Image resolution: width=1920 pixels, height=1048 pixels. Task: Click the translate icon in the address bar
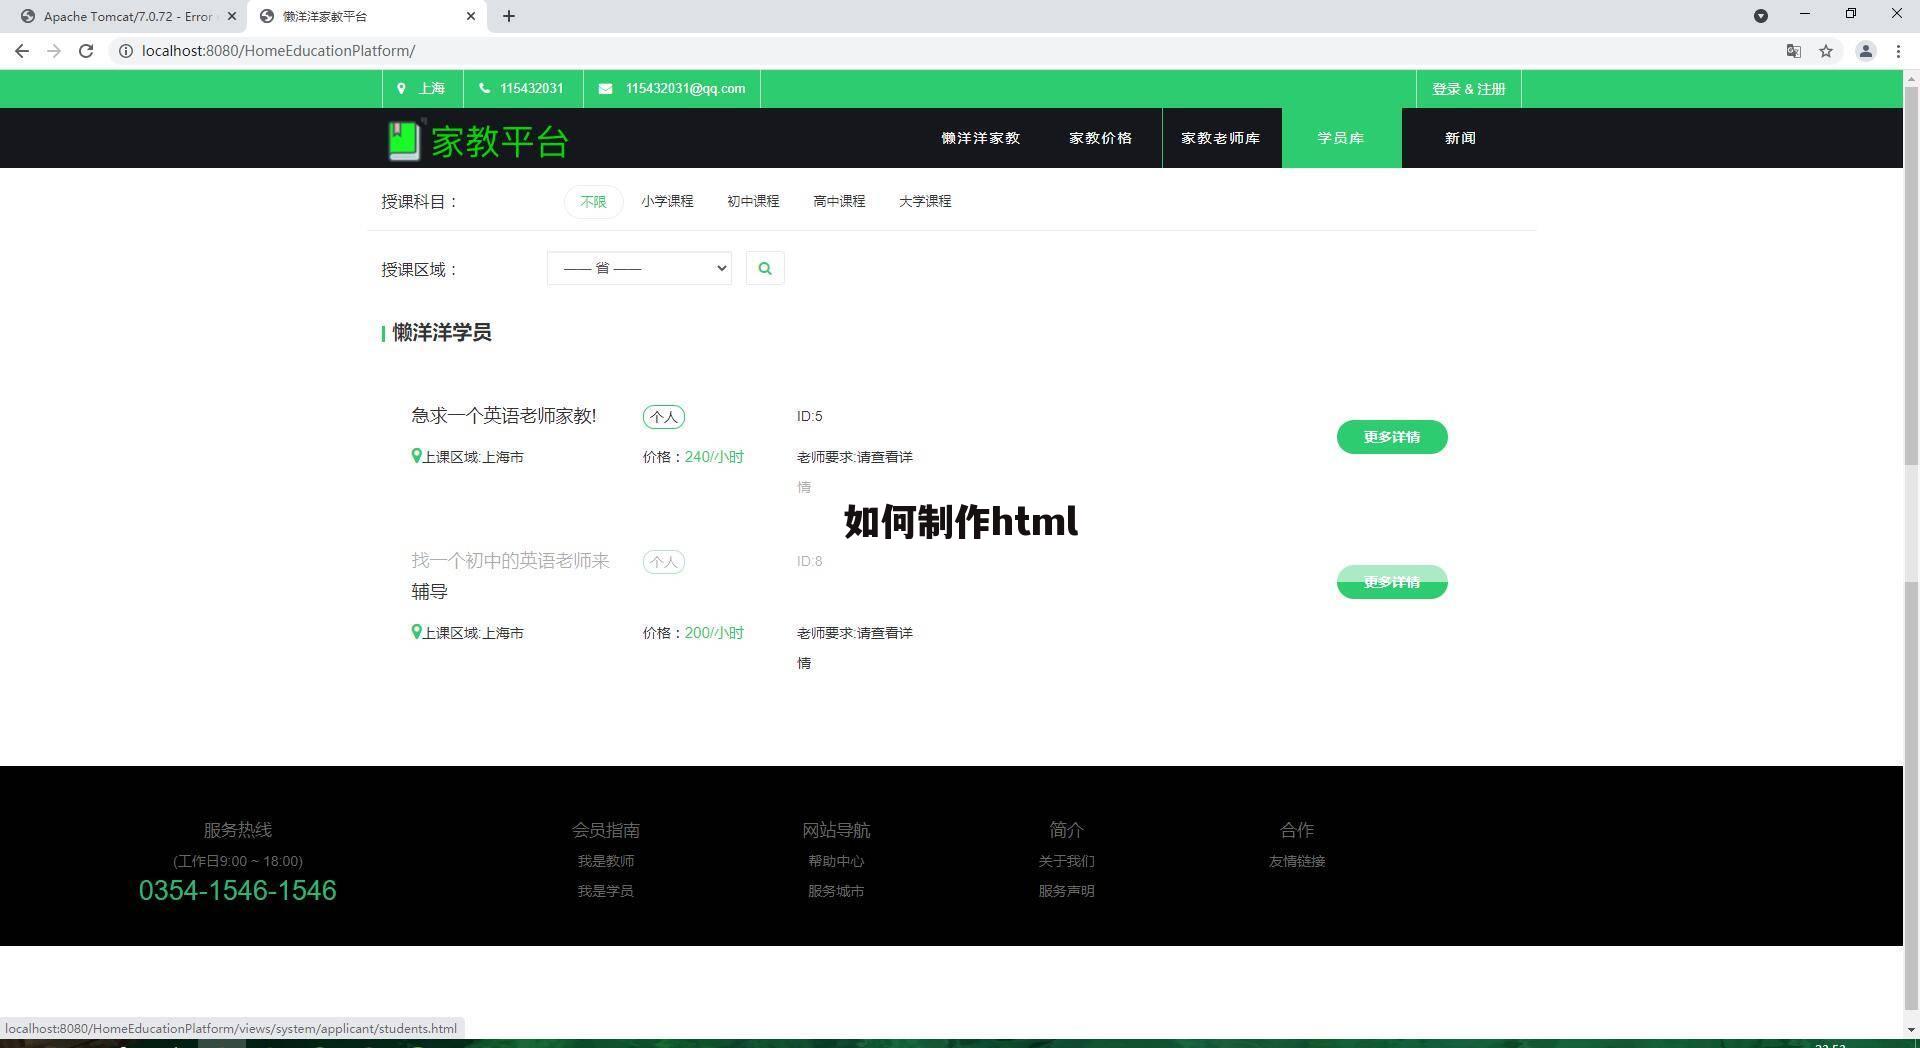coord(1793,51)
